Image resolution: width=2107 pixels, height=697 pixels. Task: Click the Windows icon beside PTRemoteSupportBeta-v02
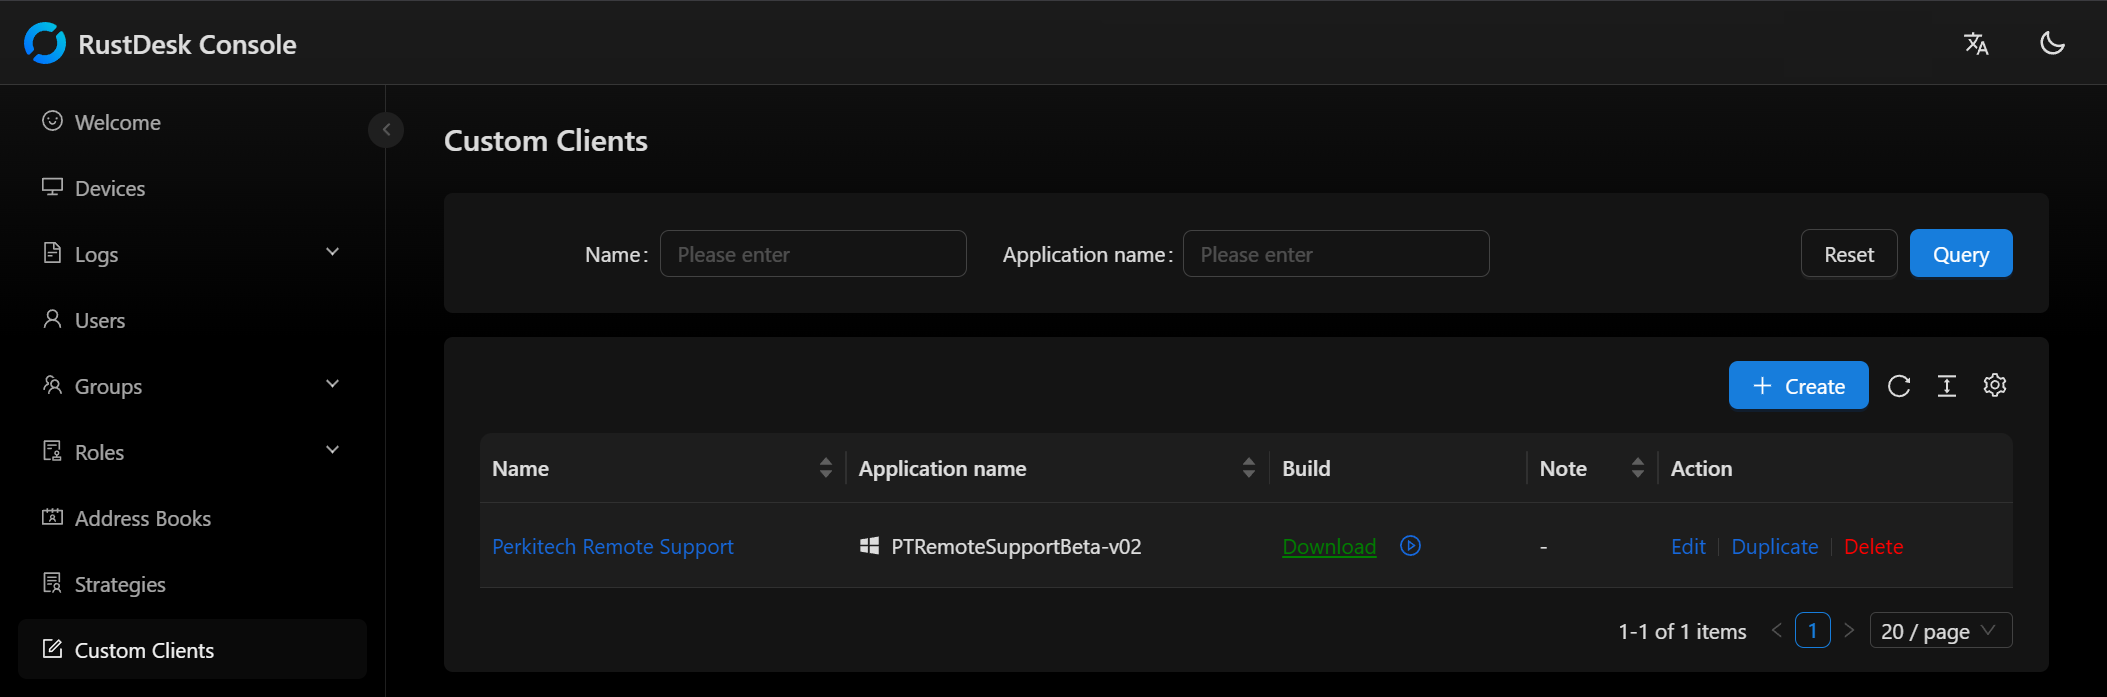tap(869, 546)
